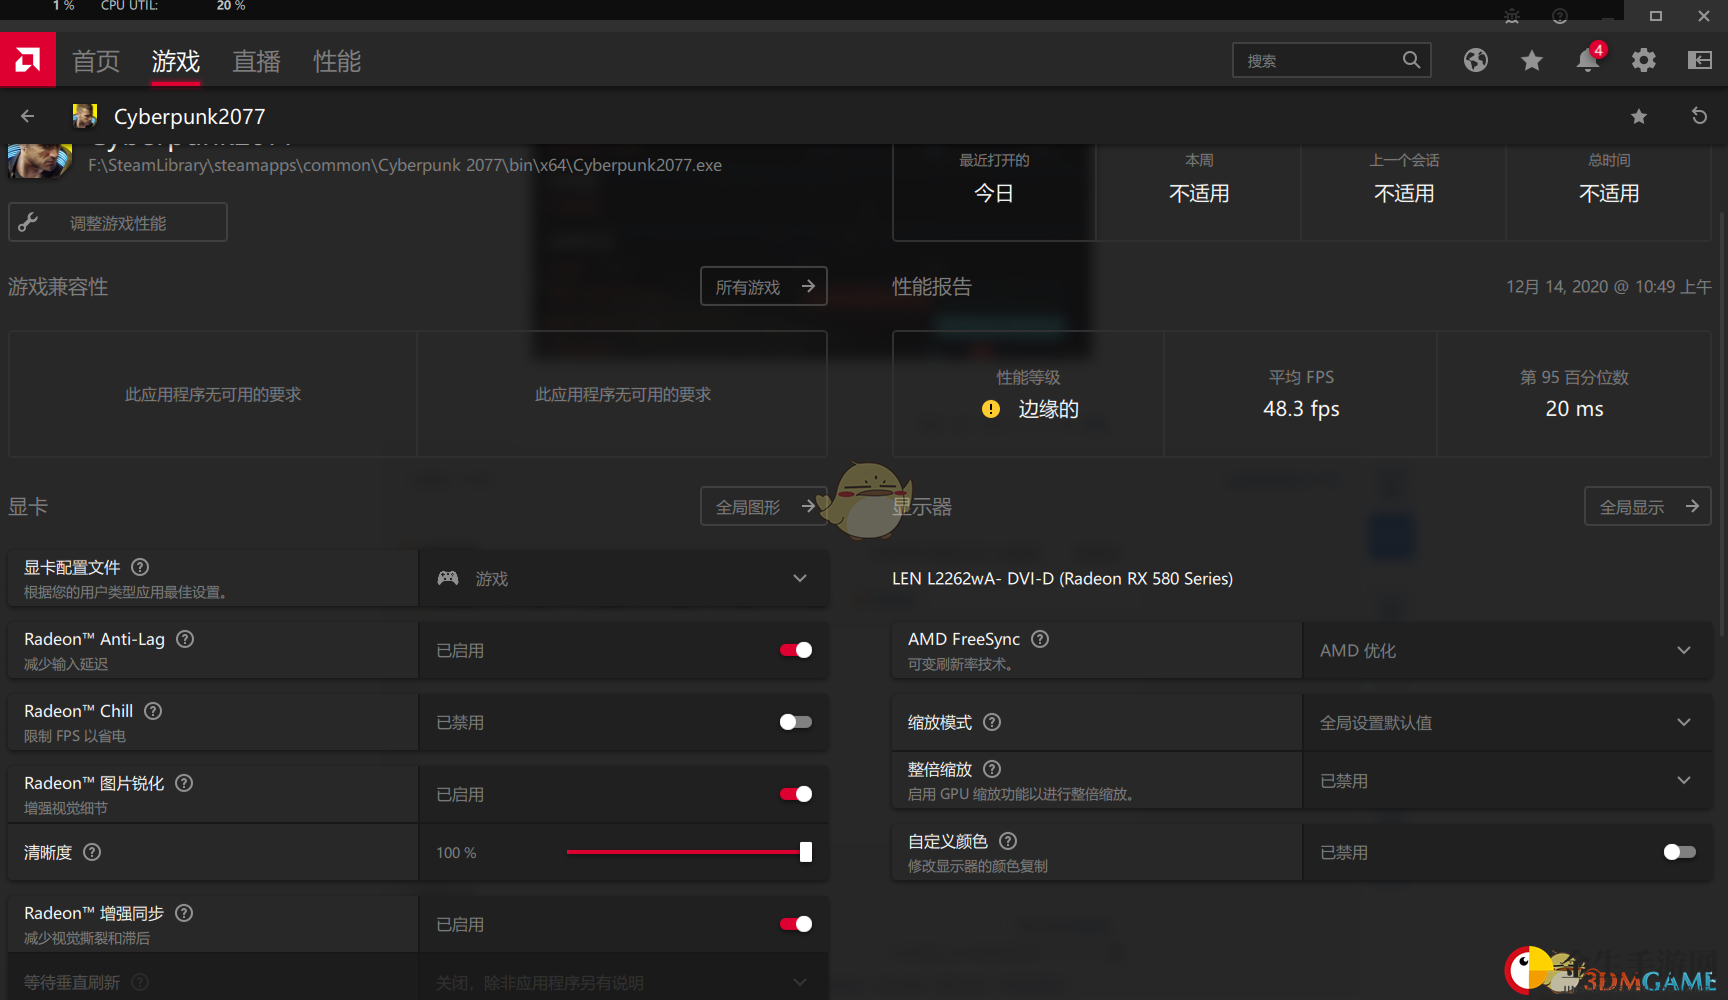Image resolution: width=1728 pixels, height=1000 pixels.
Task: Show help for Radeon Chill
Action: (153, 711)
